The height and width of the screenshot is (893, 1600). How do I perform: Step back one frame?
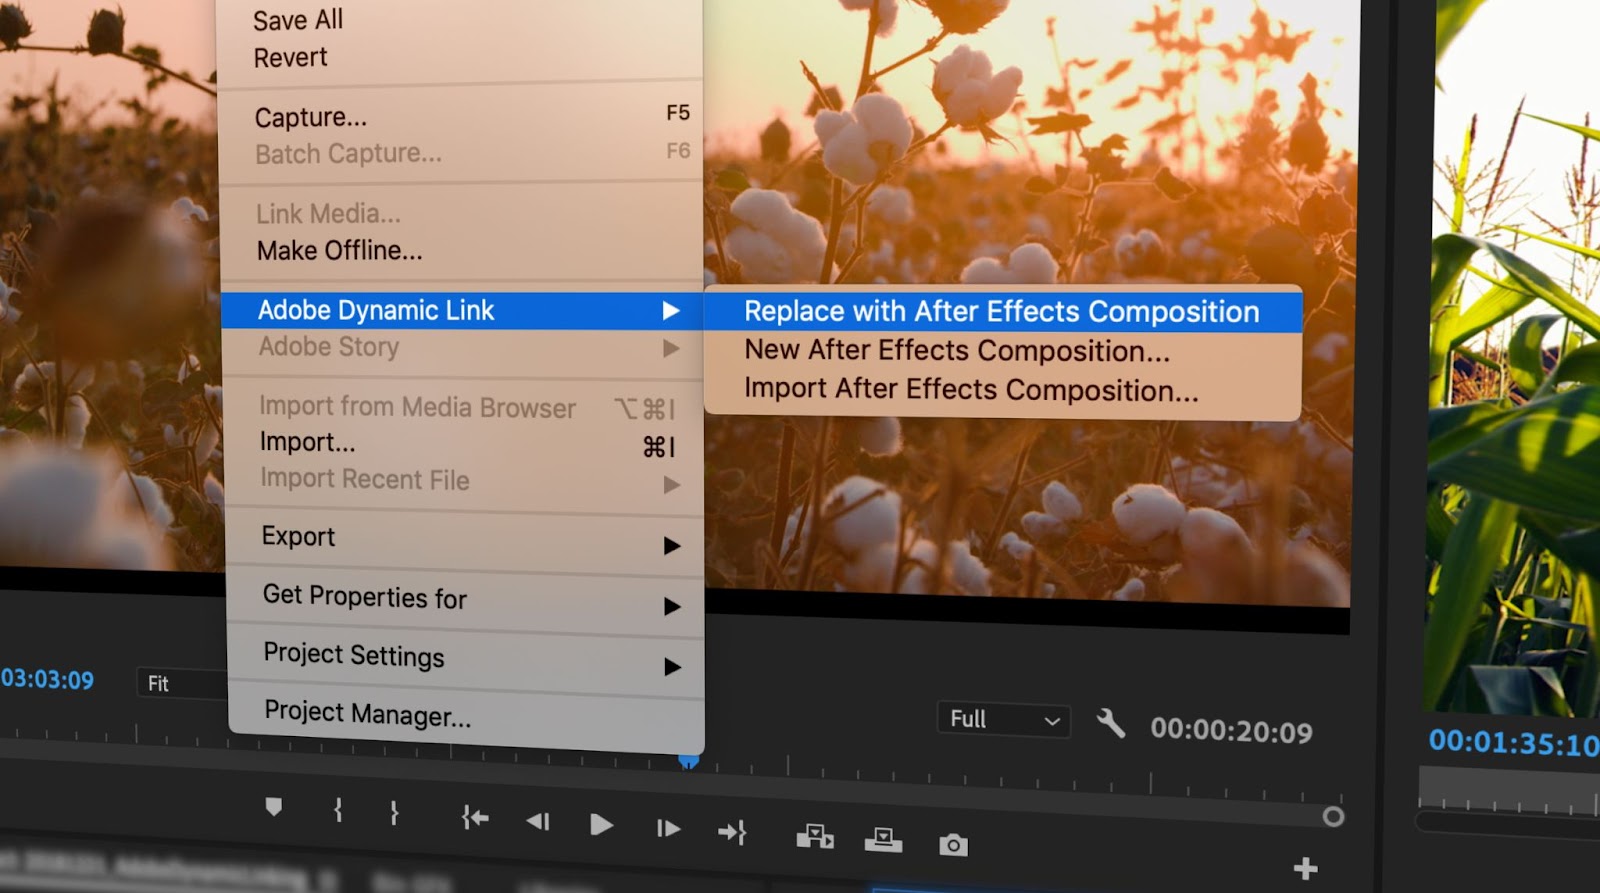click(538, 822)
